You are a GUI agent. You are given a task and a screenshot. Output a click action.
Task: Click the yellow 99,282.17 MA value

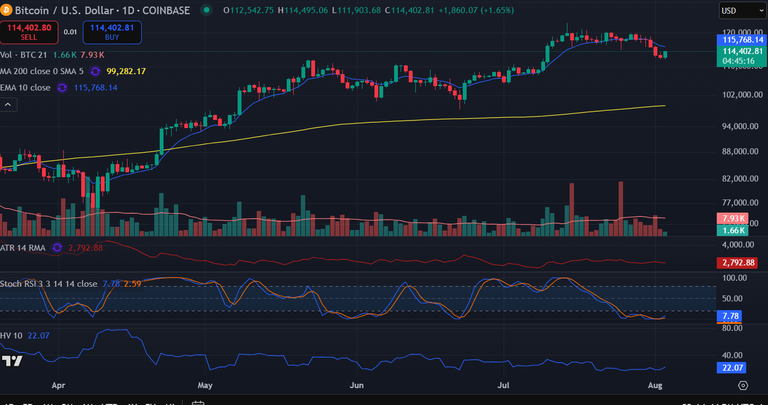coord(126,71)
